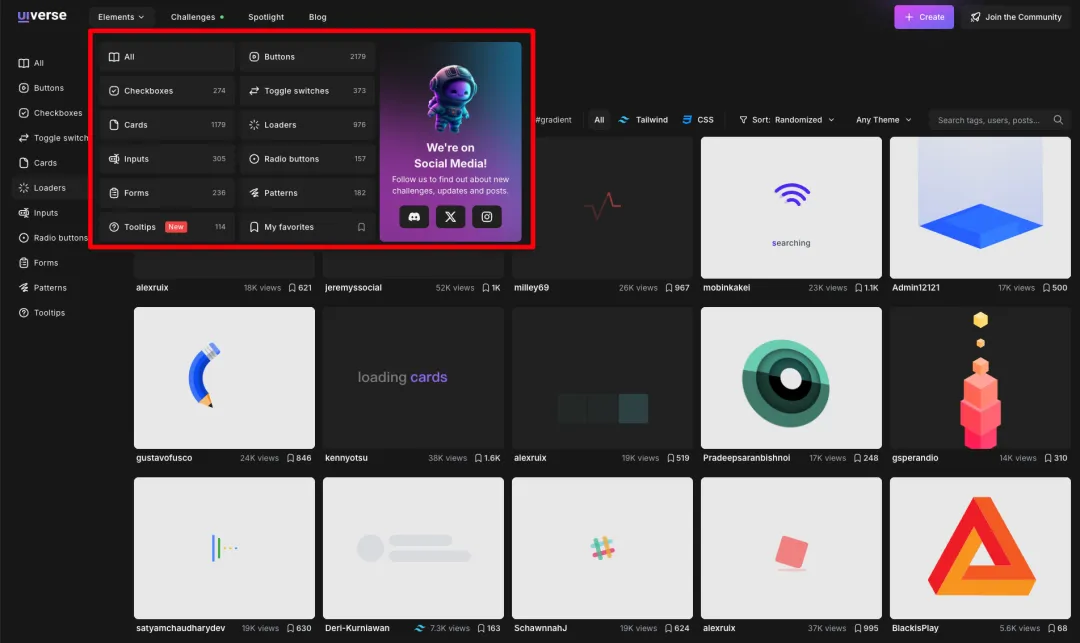The image size is (1080, 643).
Task: Click the X (Twitter) icon
Action: tap(450, 216)
